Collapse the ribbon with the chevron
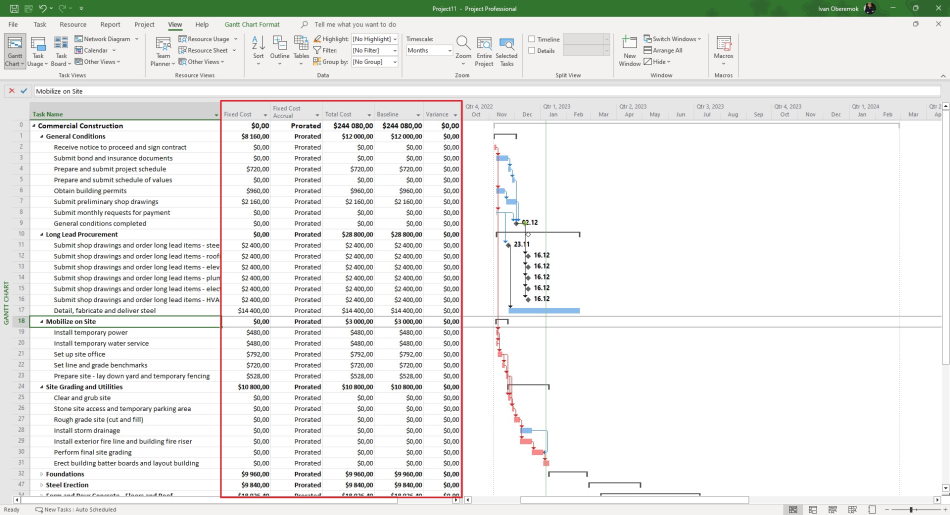 pyautogui.click(x=943, y=76)
